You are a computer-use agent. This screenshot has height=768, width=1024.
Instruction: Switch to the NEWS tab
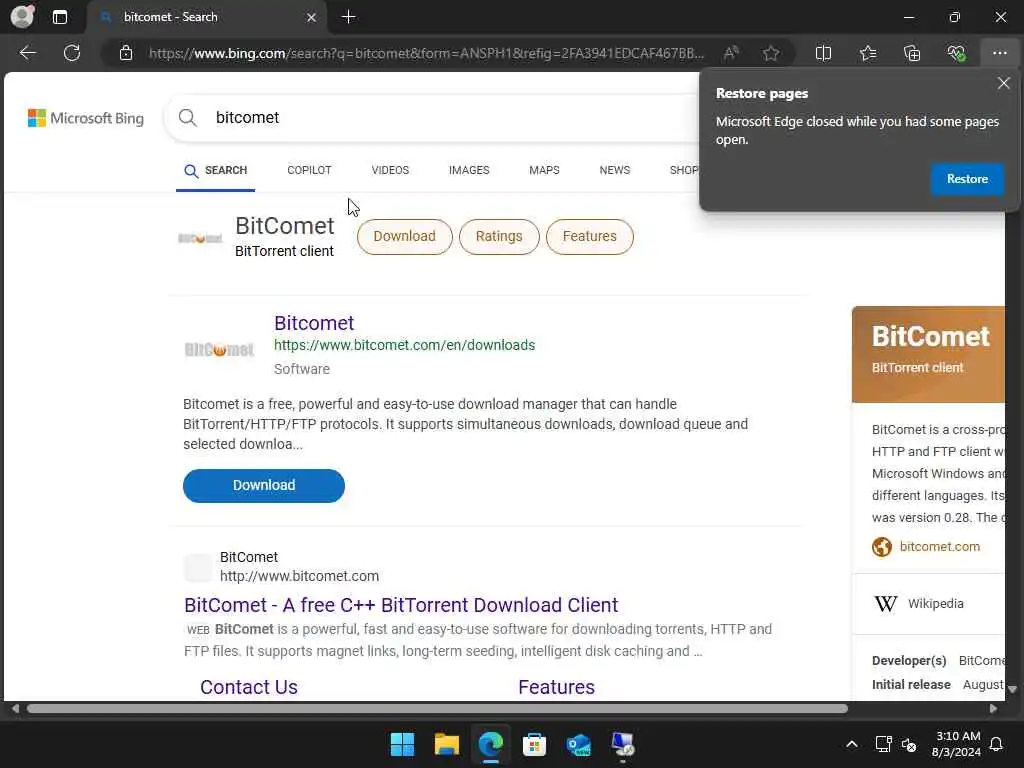point(615,170)
